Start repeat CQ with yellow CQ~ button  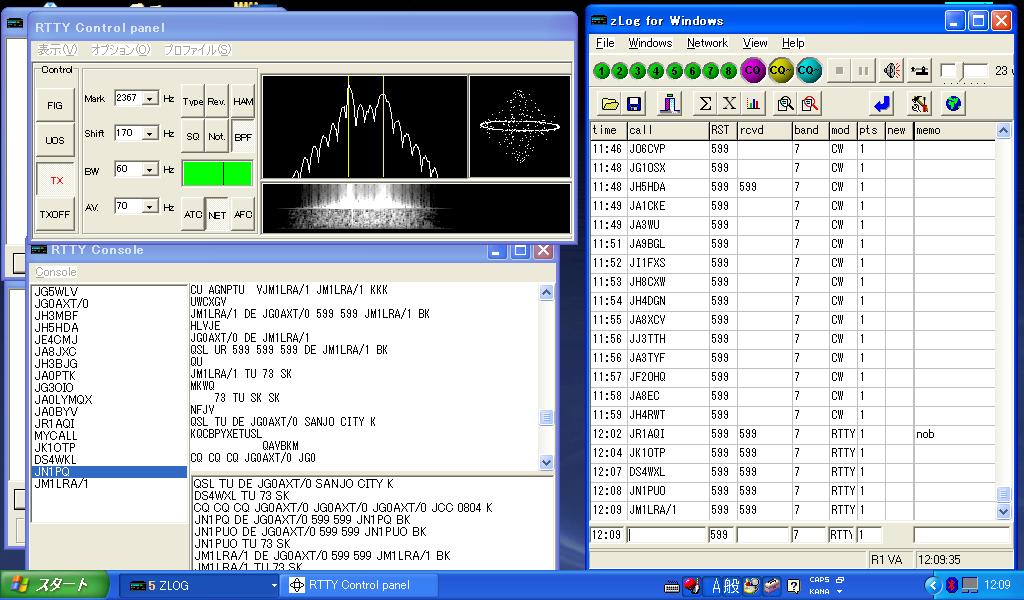pos(780,70)
